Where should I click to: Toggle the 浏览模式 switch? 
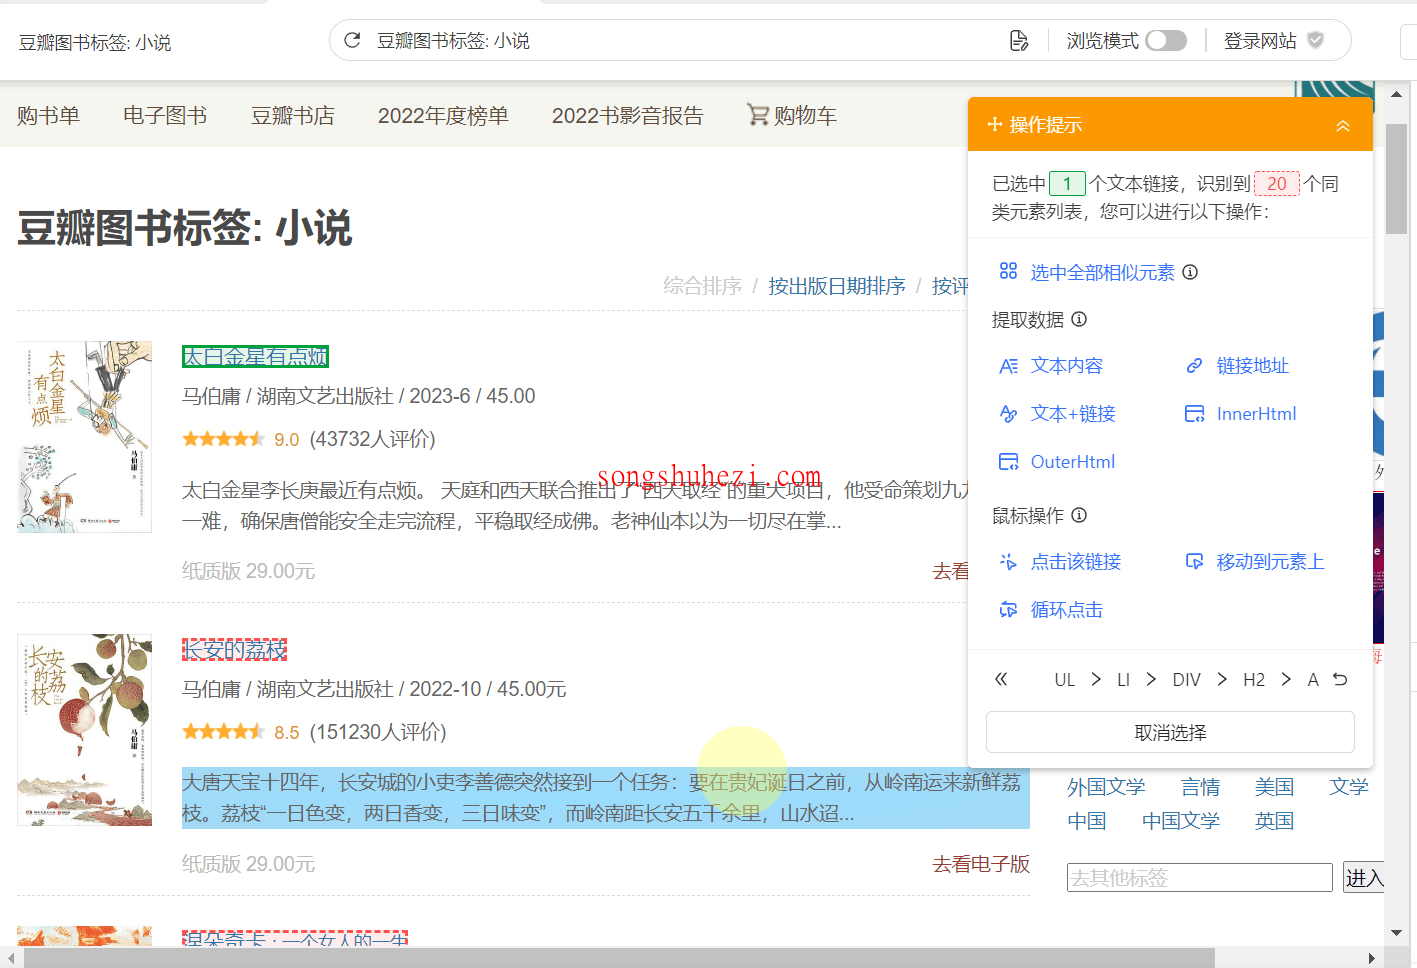[x=1166, y=40]
